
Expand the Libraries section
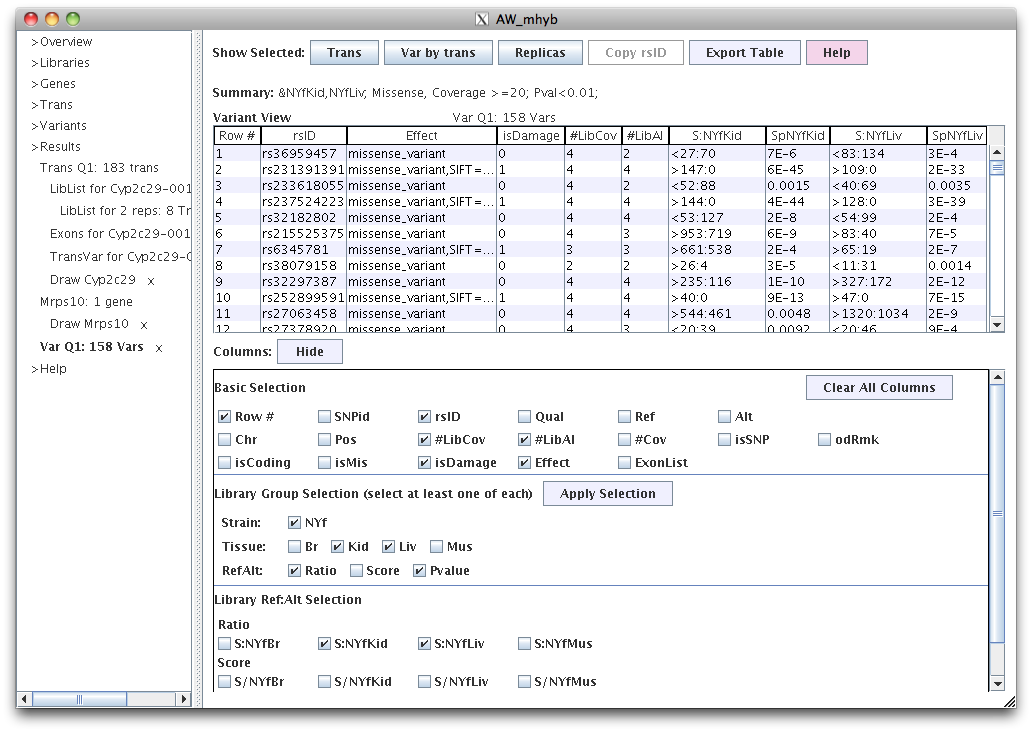[x=60, y=63]
